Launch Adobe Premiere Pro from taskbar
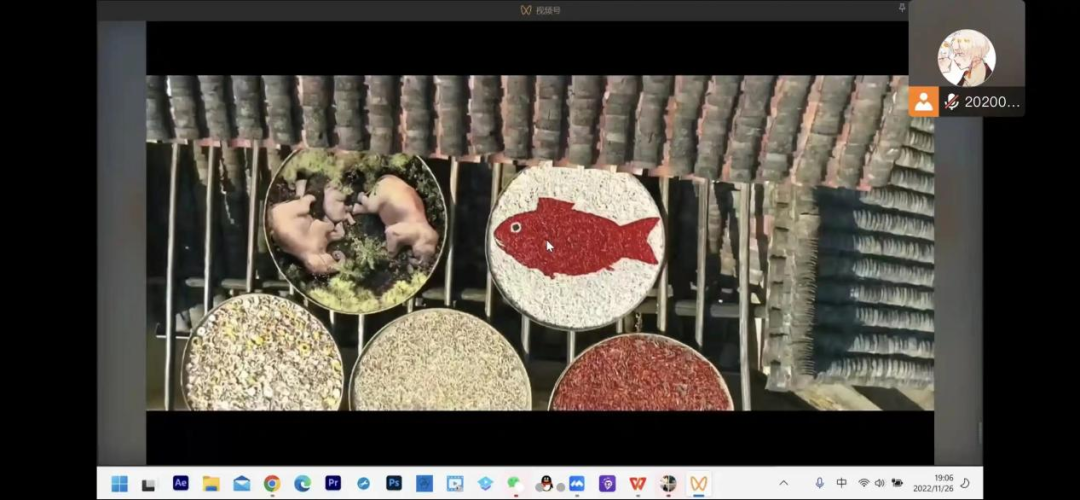This screenshot has height=500, width=1080. 333,483
